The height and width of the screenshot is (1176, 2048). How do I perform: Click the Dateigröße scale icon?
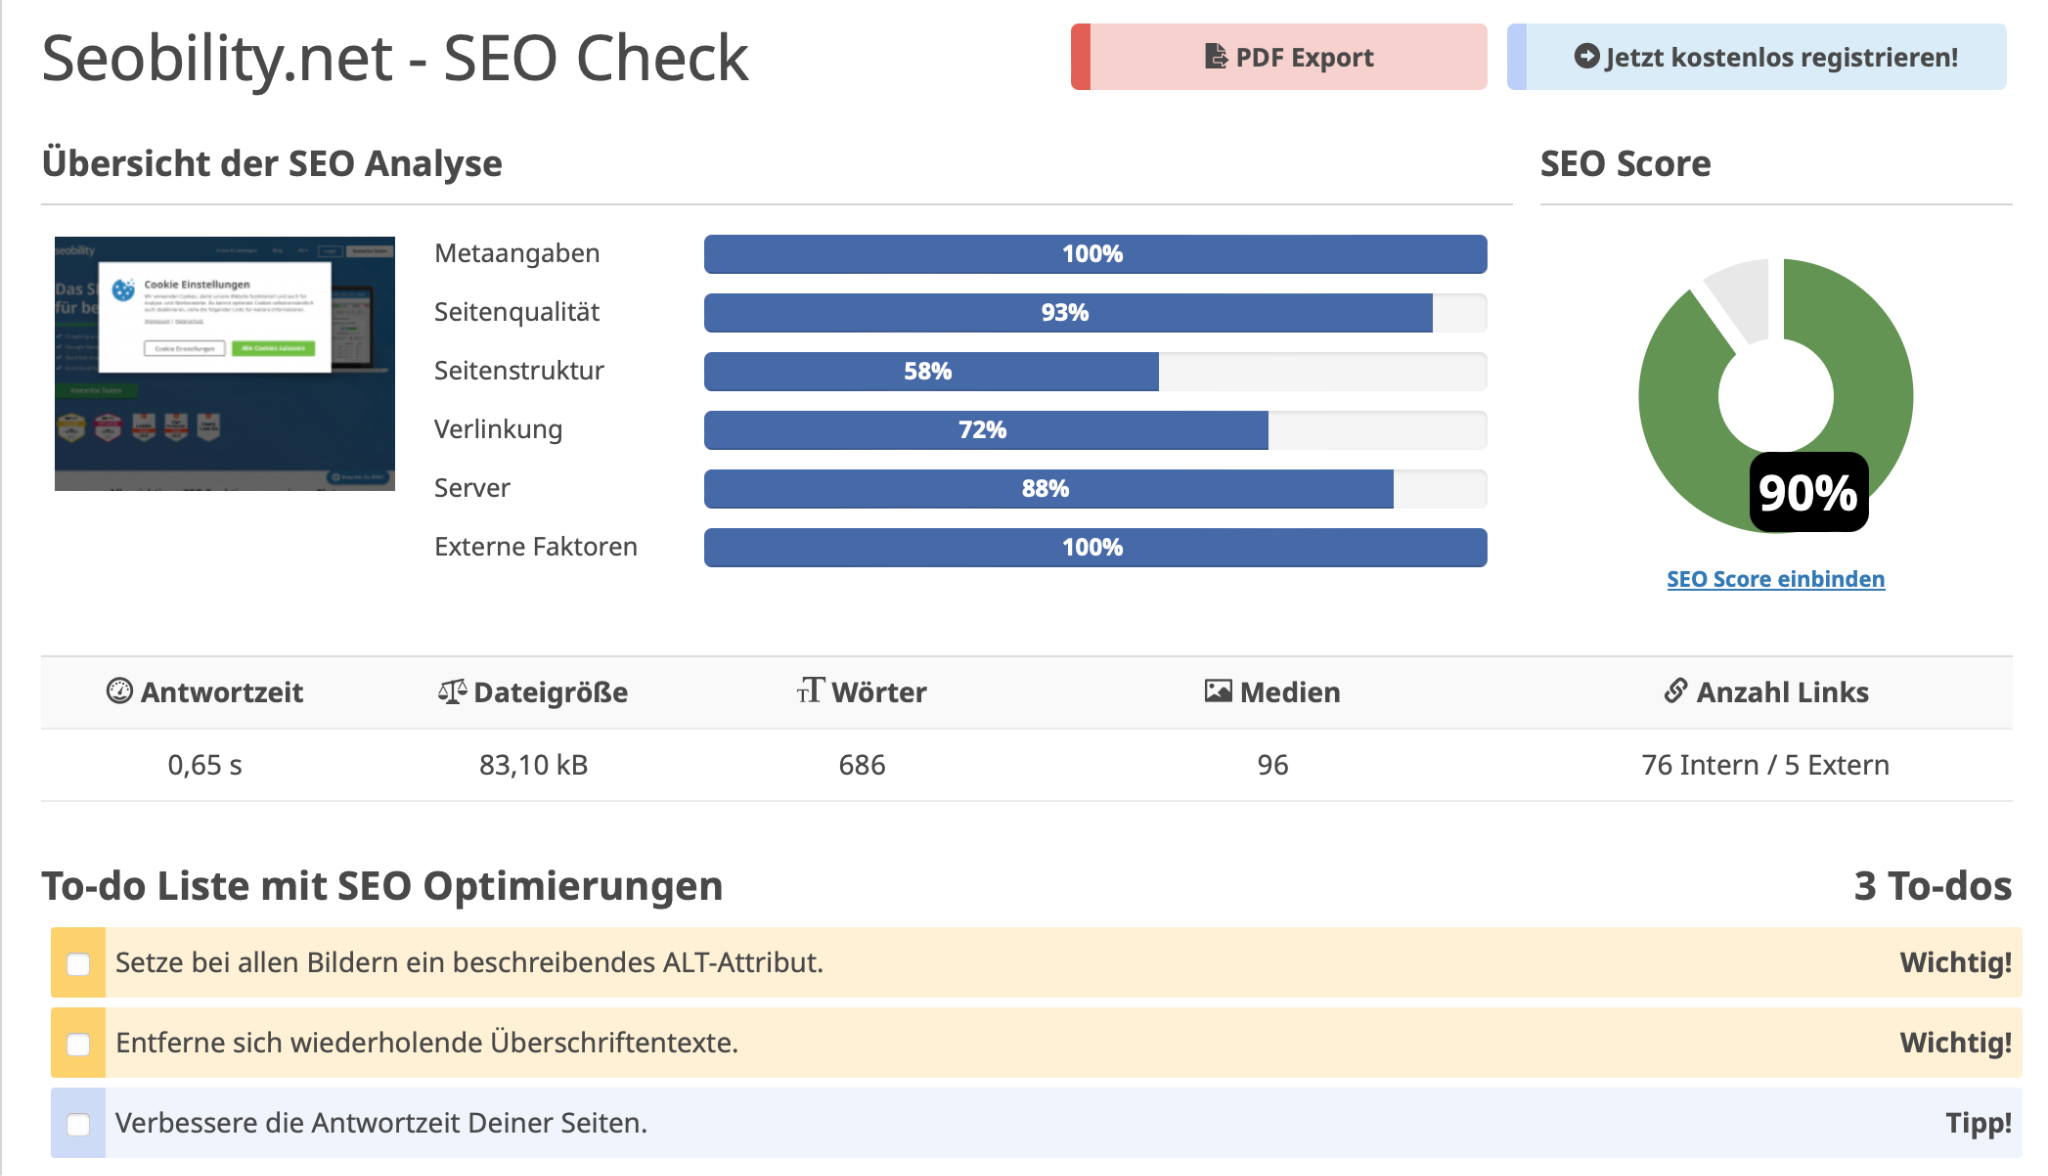[452, 691]
